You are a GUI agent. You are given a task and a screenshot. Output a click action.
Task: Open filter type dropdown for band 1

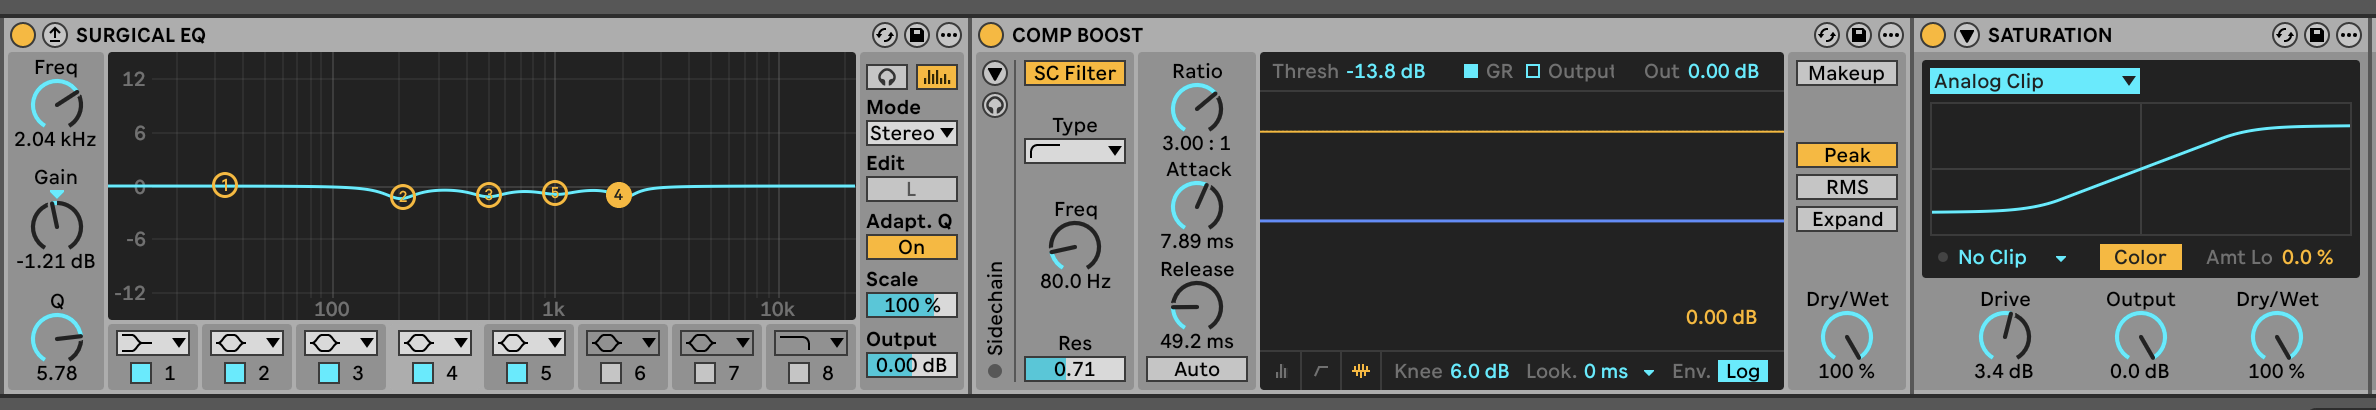pyautogui.click(x=153, y=343)
